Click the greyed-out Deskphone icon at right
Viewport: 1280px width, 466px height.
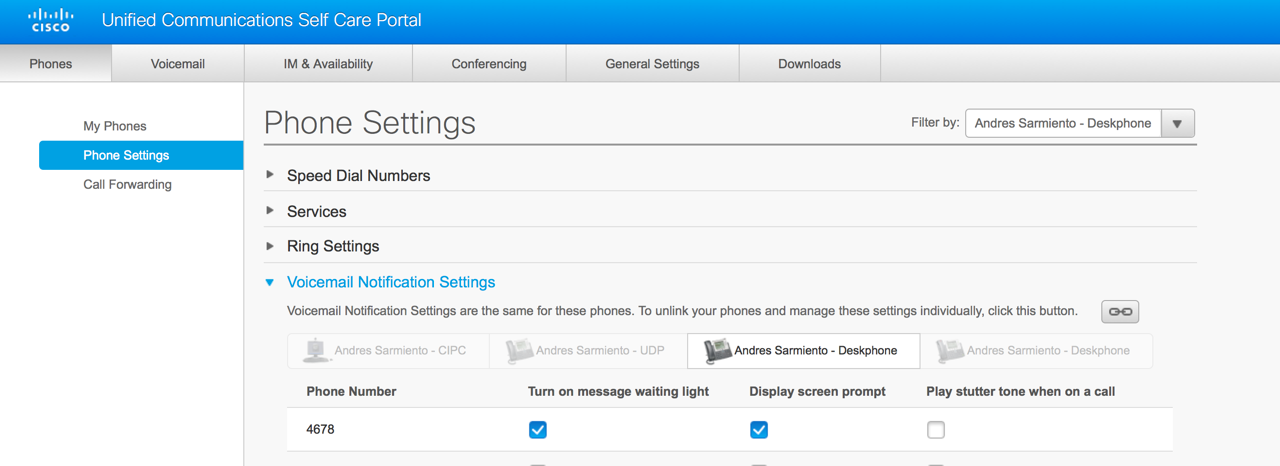(949, 350)
